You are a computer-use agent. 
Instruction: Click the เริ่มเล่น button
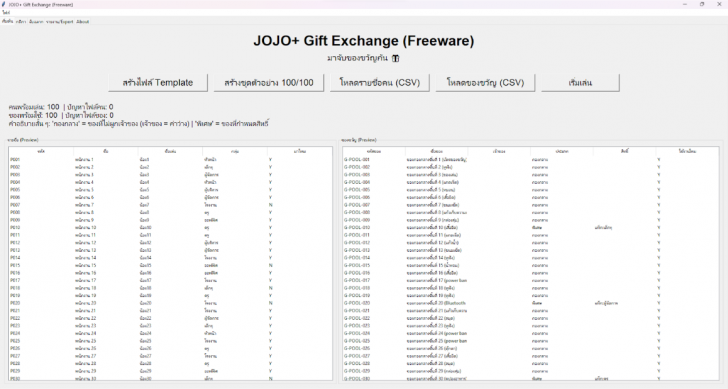pyautogui.click(x=580, y=83)
